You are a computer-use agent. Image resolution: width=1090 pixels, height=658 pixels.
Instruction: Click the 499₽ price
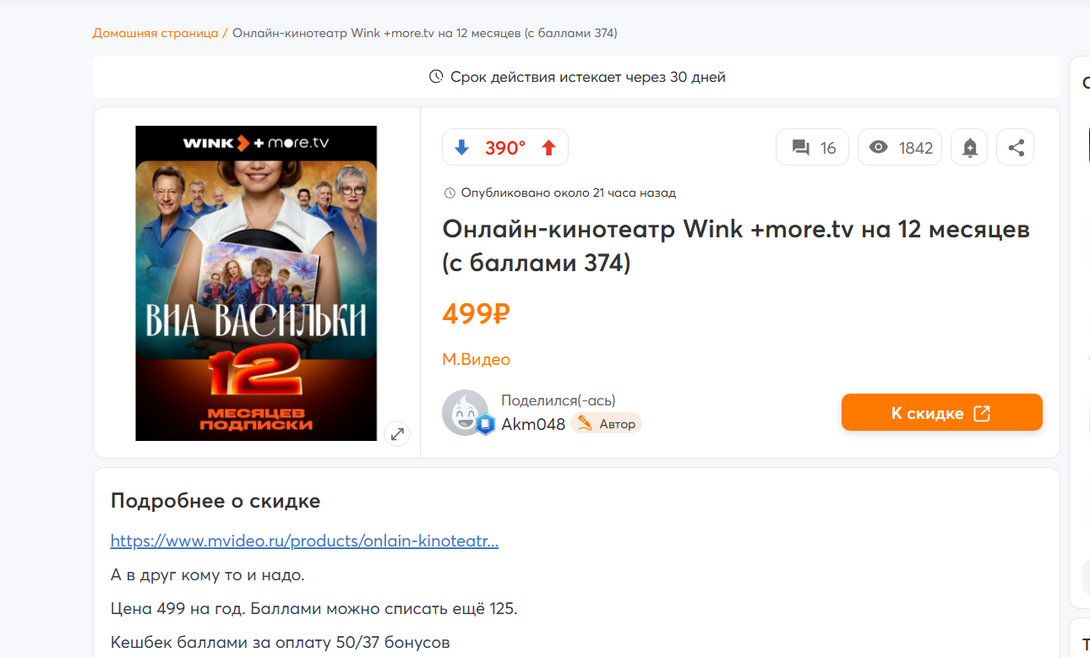[x=476, y=313]
